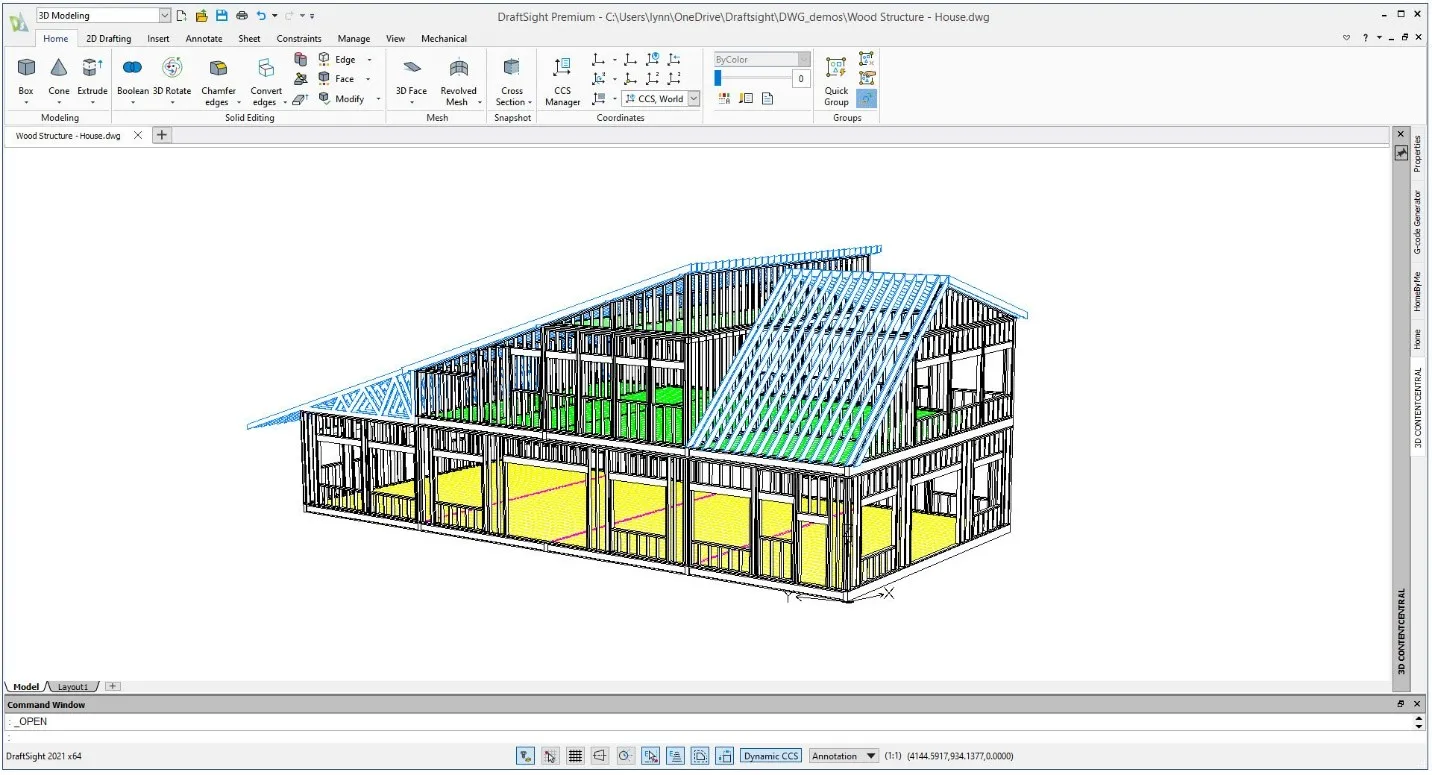Viewport: 1432px width, 775px height.
Task: Open the 3D CONTENTCENTRAL sidebar panel
Action: pos(1417,400)
